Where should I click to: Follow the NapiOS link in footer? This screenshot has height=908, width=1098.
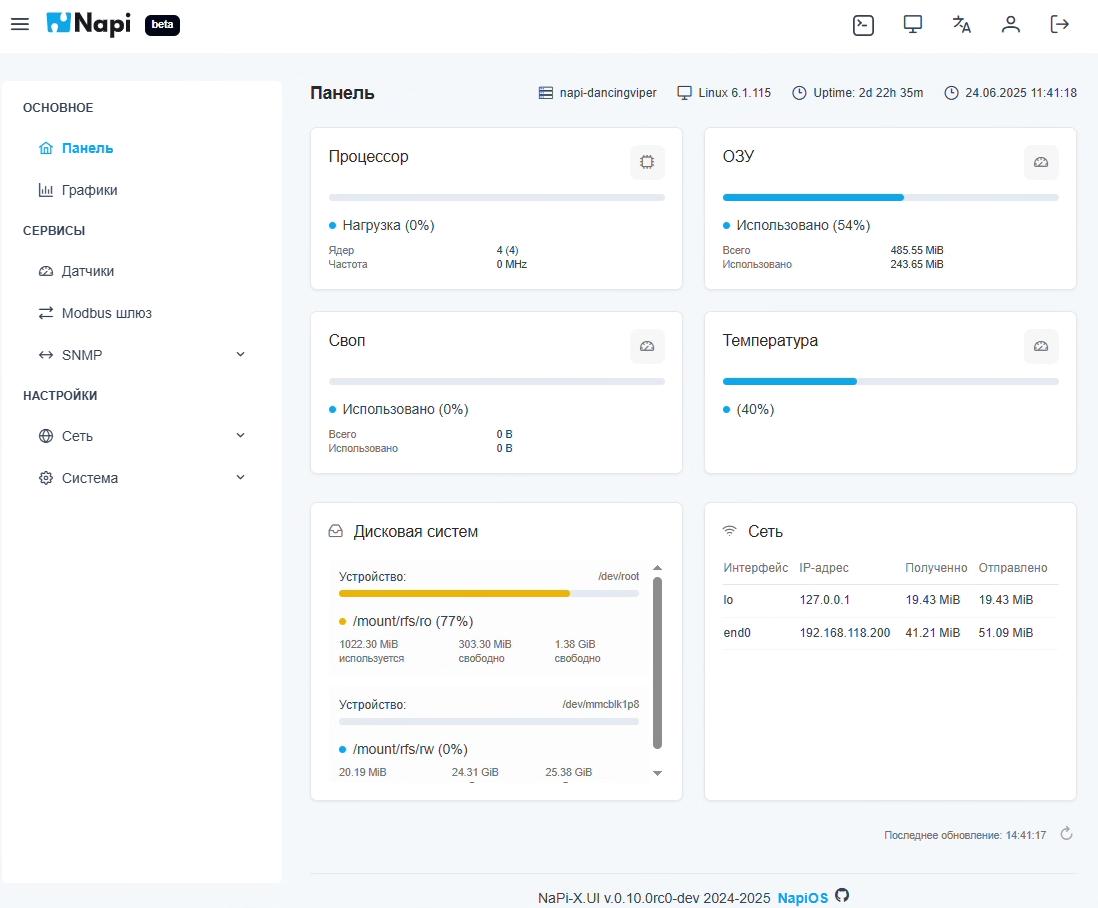point(802,898)
